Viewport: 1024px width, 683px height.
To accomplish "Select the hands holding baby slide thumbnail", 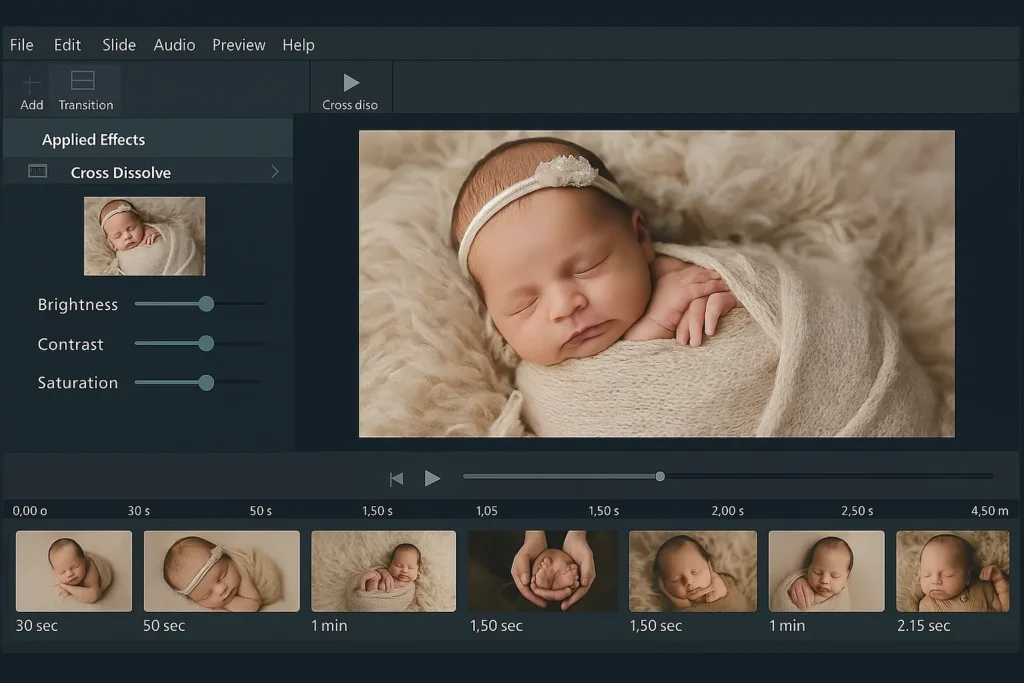I will pos(542,571).
